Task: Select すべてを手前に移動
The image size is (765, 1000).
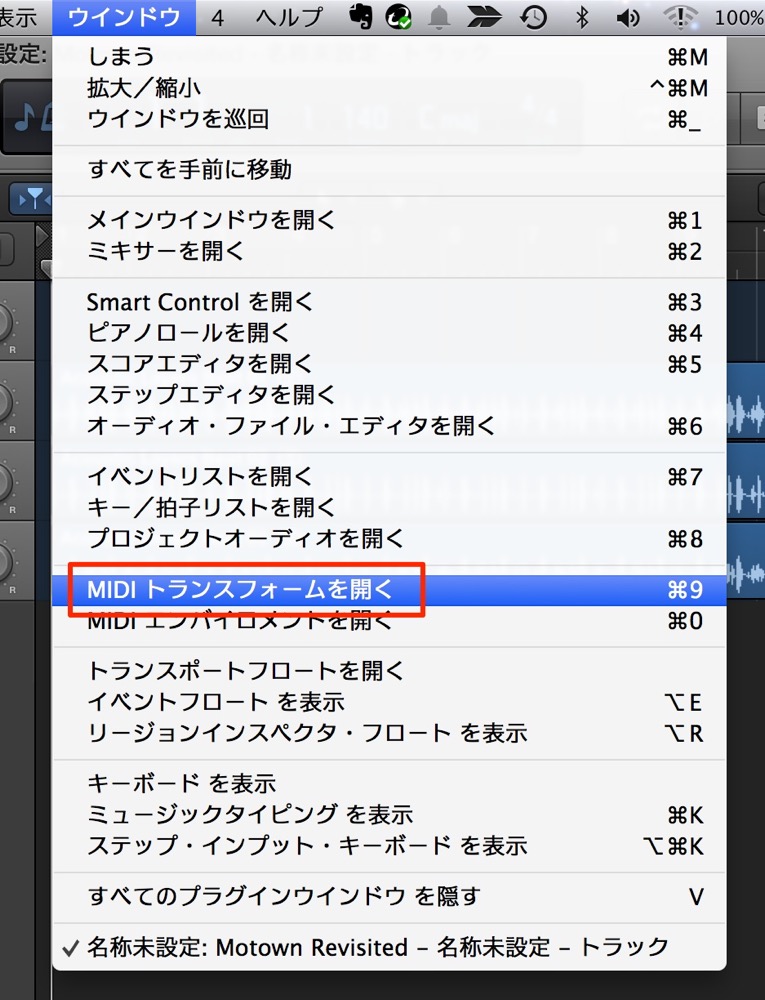Action: pyautogui.click(x=389, y=170)
